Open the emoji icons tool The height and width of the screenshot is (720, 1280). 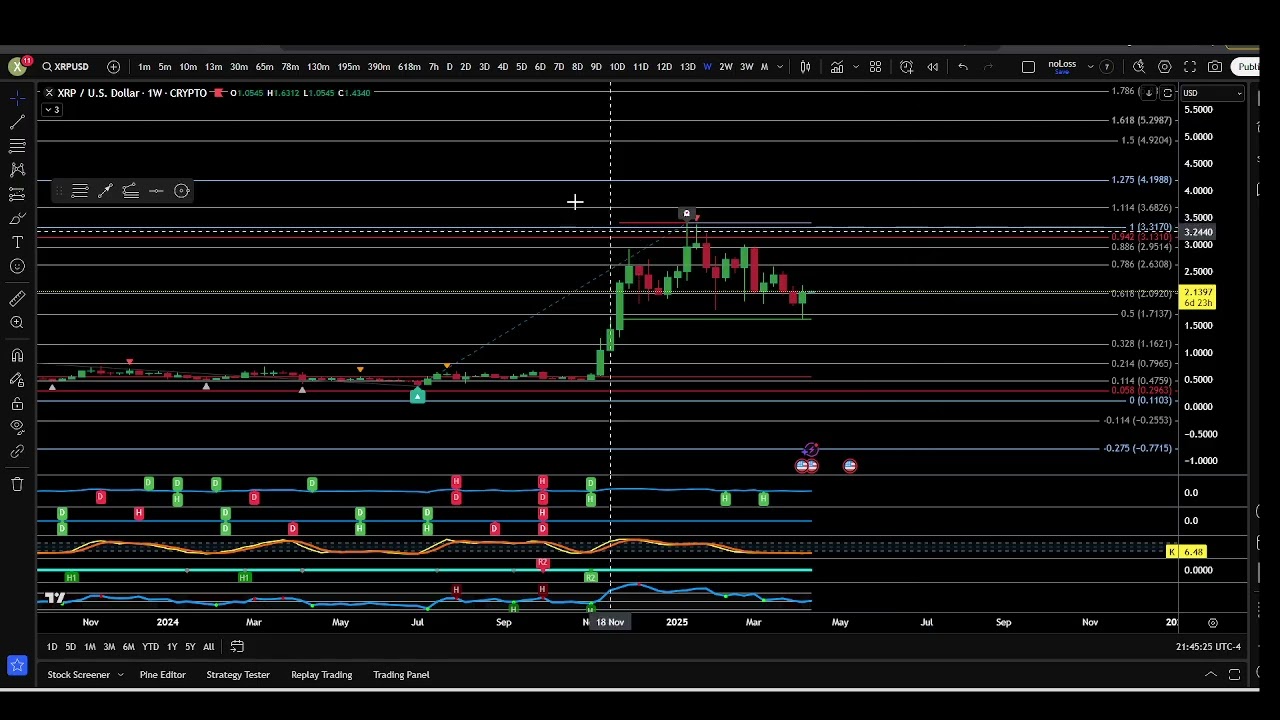(x=17, y=267)
